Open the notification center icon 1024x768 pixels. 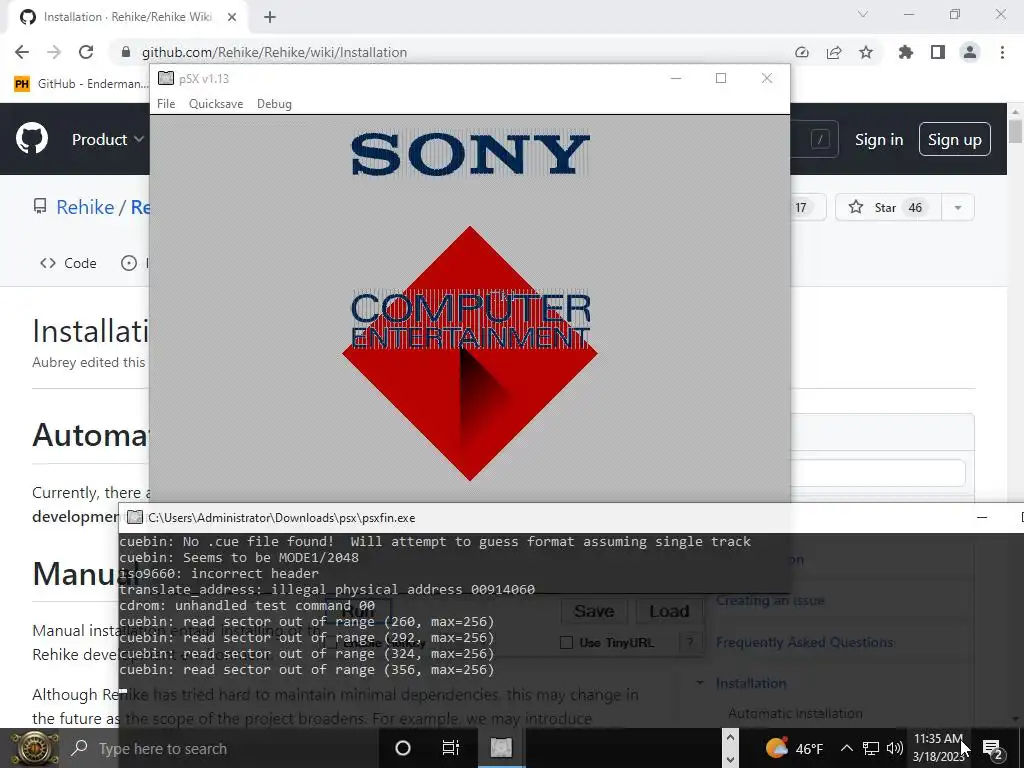[x=993, y=748]
